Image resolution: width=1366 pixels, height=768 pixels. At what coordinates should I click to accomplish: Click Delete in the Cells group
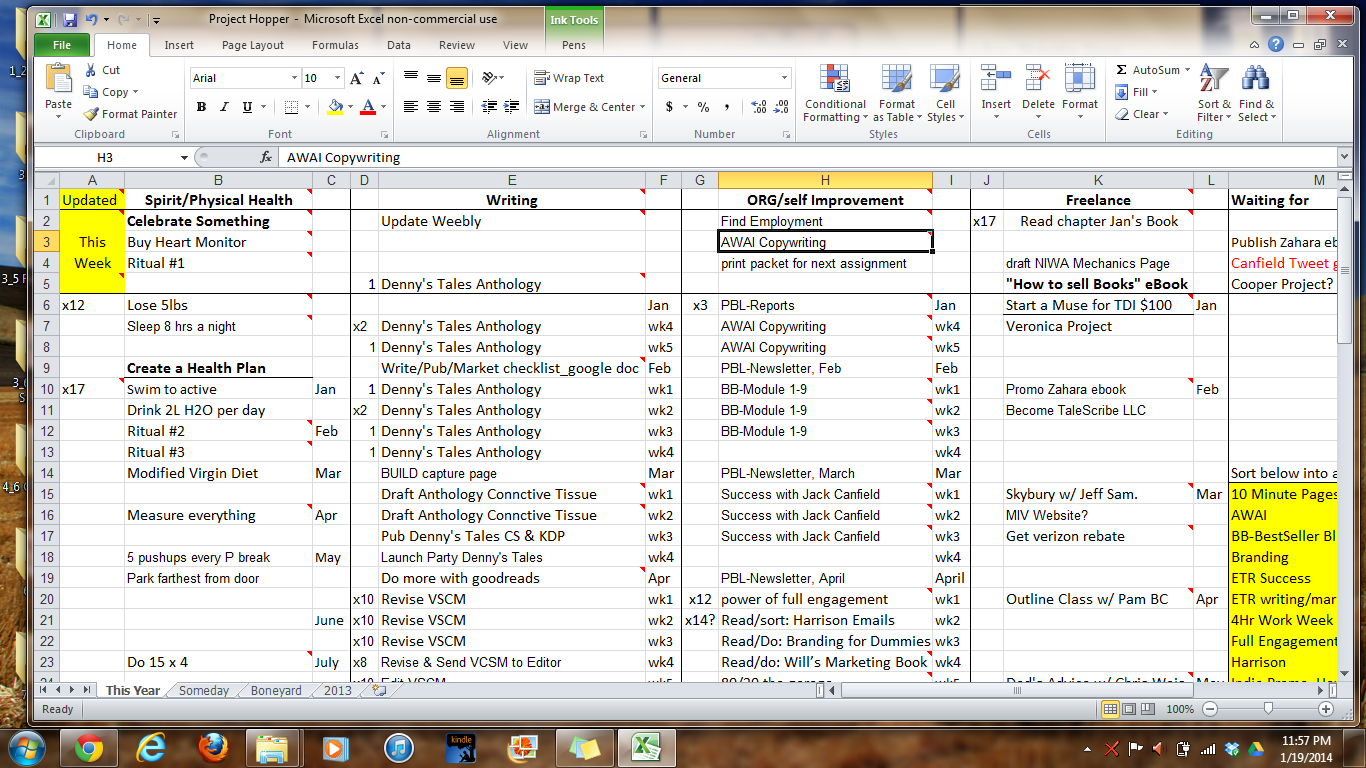[1038, 93]
